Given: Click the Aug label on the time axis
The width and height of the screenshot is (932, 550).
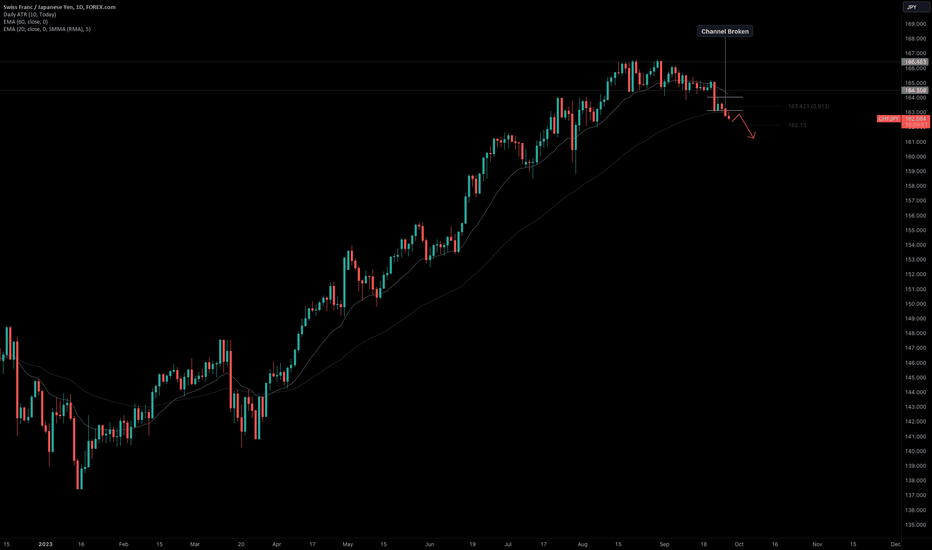Looking at the screenshot, I should pos(582,544).
